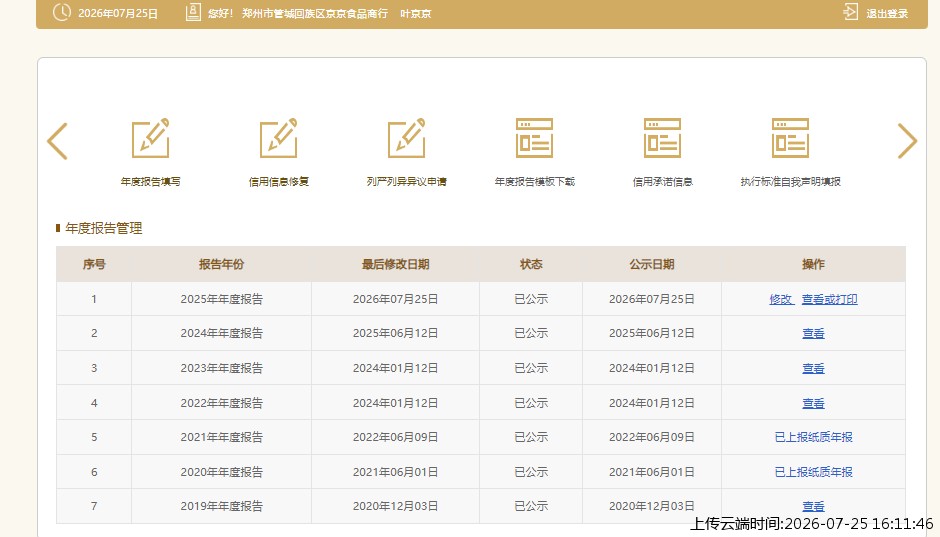The height and width of the screenshot is (537, 940).
Task: Open the 年度报告模板下载 document icon
Action: (x=534, y=138)
